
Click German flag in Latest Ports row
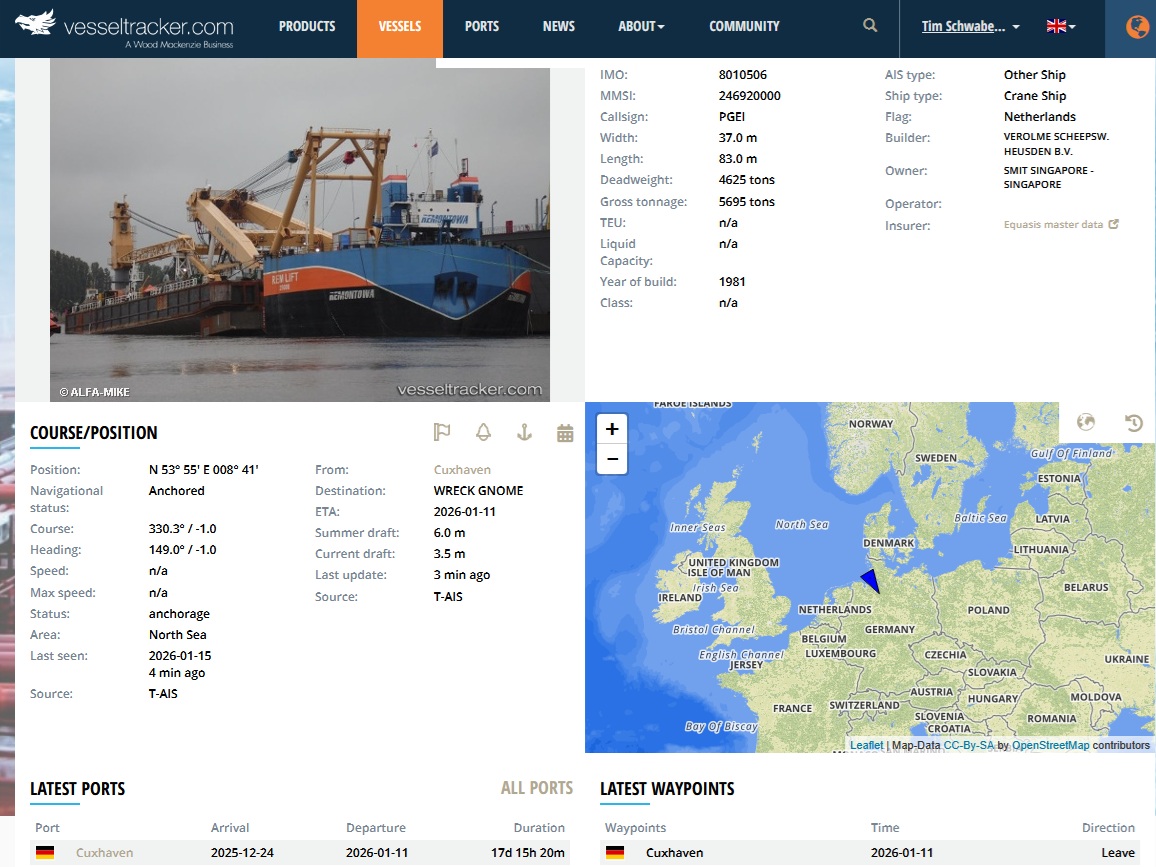[x=45, y=852]
